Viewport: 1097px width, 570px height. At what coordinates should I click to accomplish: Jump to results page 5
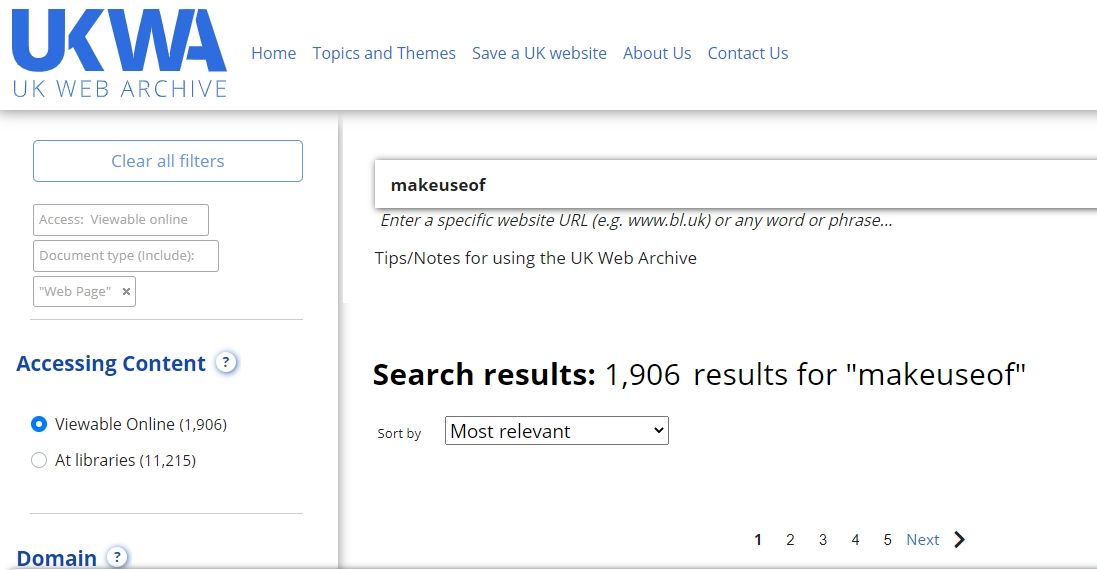[x=887, y=540]
